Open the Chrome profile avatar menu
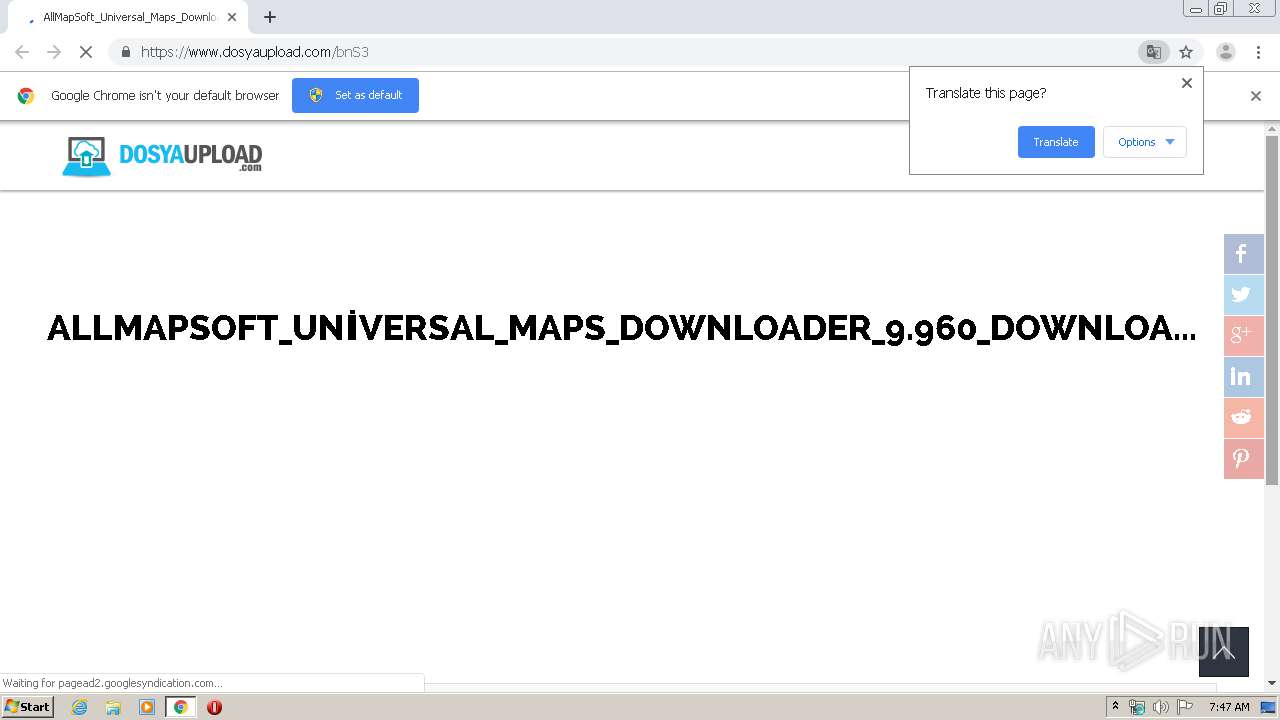Viewport: 1280px width, 720px height. [x=1225, y=52]
